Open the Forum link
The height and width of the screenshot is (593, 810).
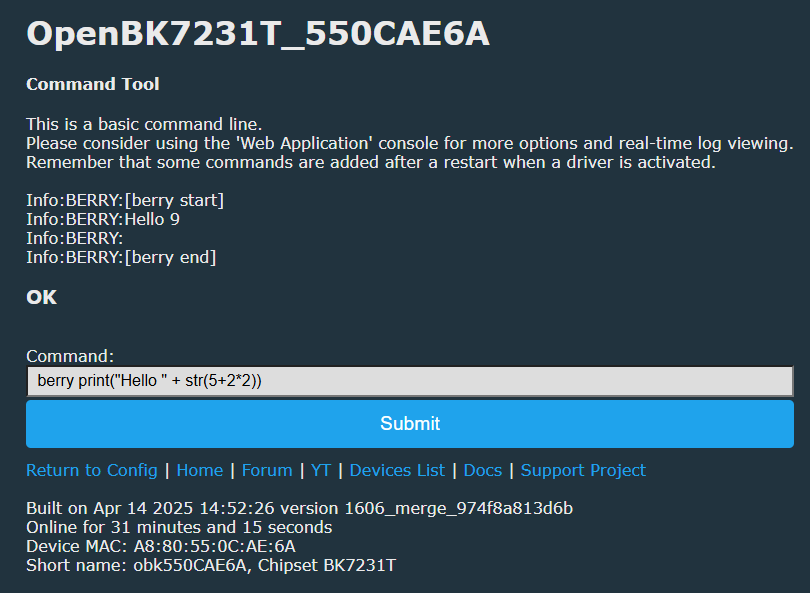(x=267, y=470)
